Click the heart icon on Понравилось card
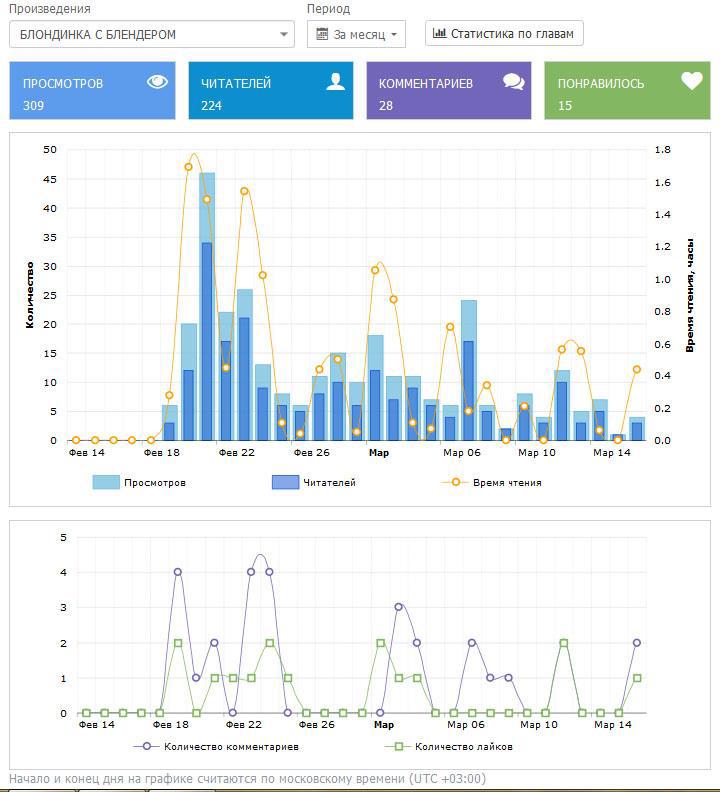The image size is (720, 792). pos(692,82)
